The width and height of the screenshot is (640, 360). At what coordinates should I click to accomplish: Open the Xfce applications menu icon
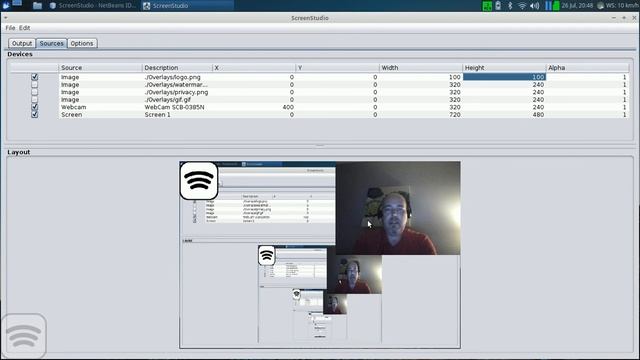(6, 5)
